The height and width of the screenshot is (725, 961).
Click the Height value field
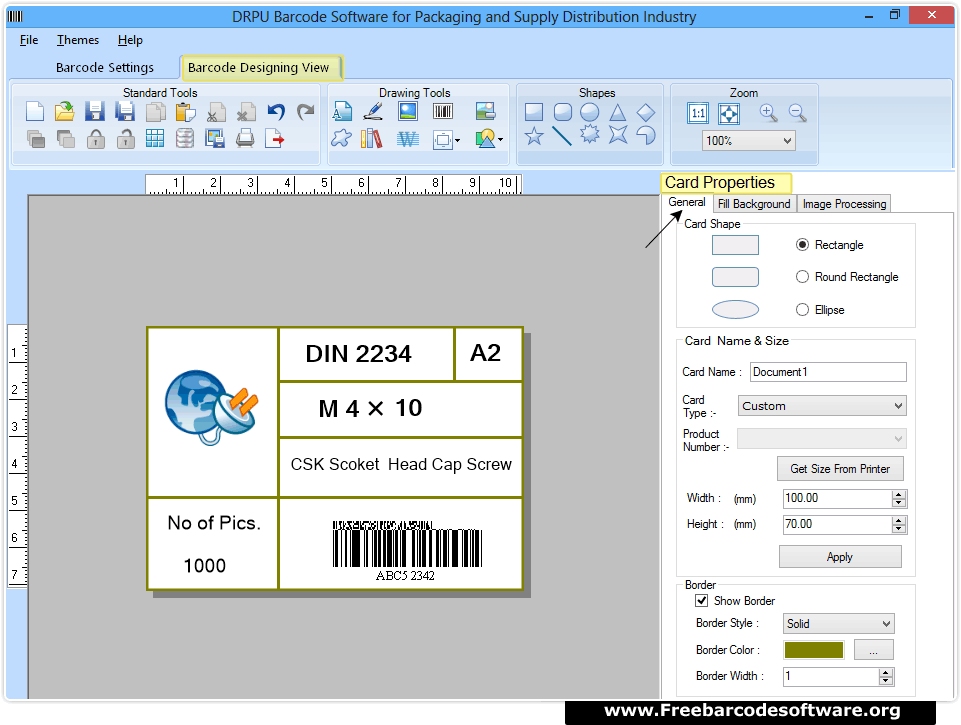pos(837,524)
